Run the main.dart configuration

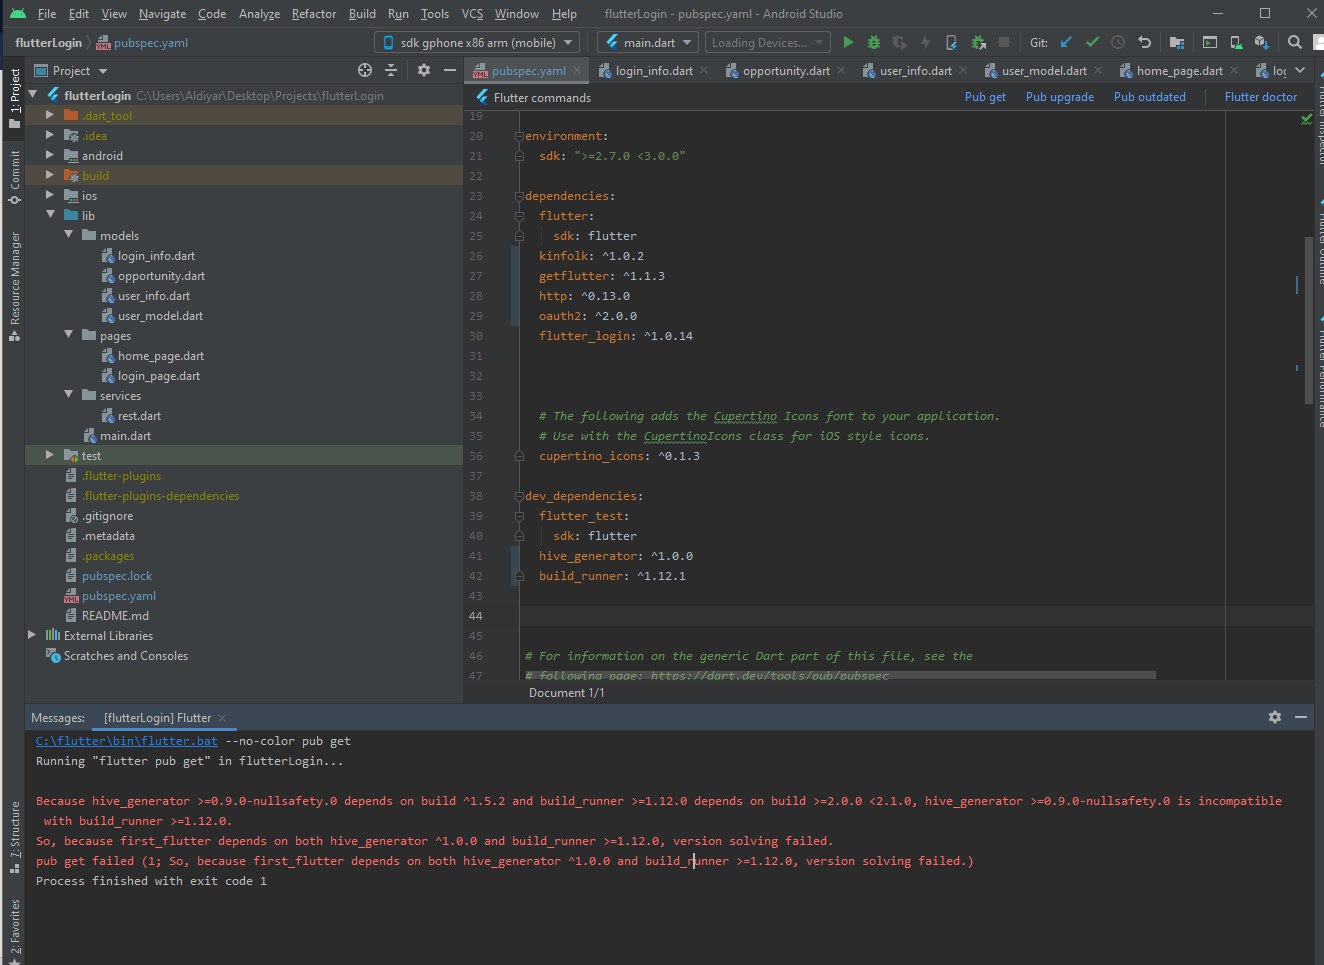click(x=848, y=42)
